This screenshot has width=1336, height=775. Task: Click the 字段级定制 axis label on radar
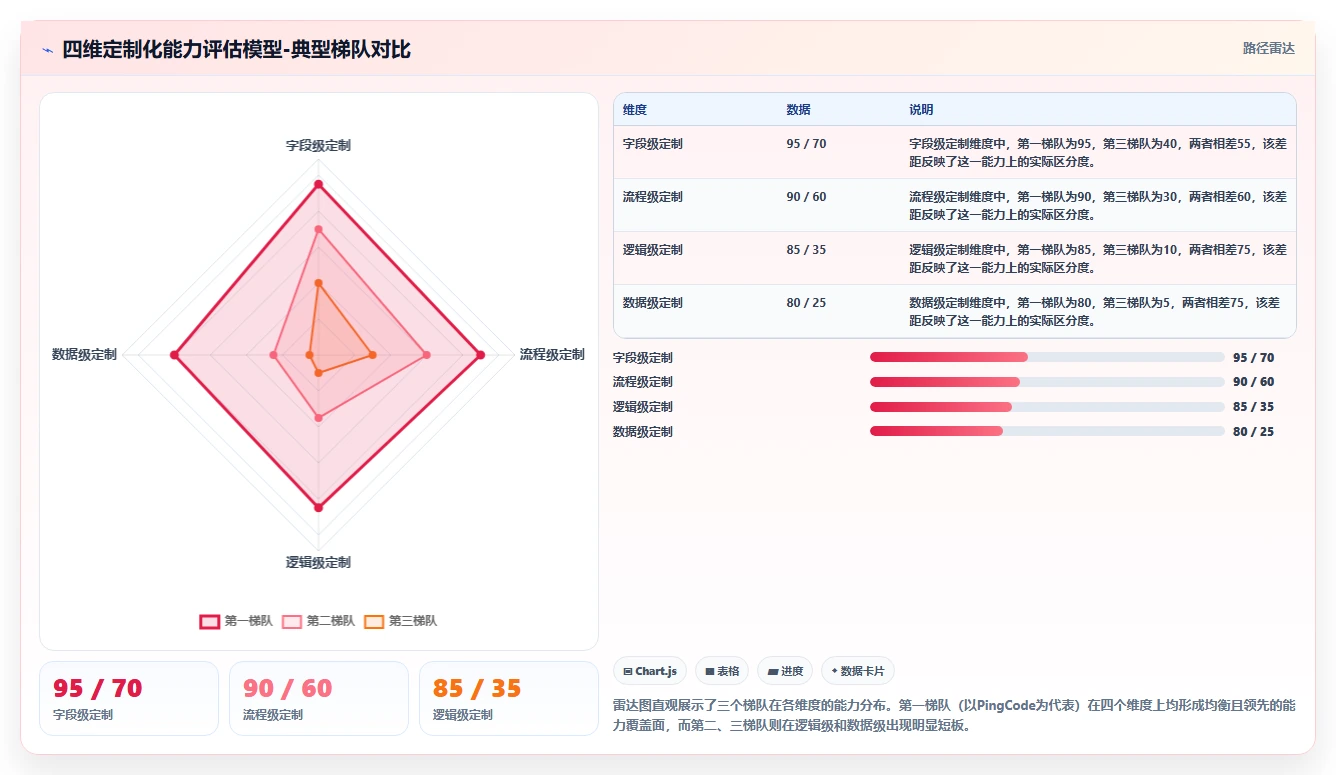click(318, 146)
